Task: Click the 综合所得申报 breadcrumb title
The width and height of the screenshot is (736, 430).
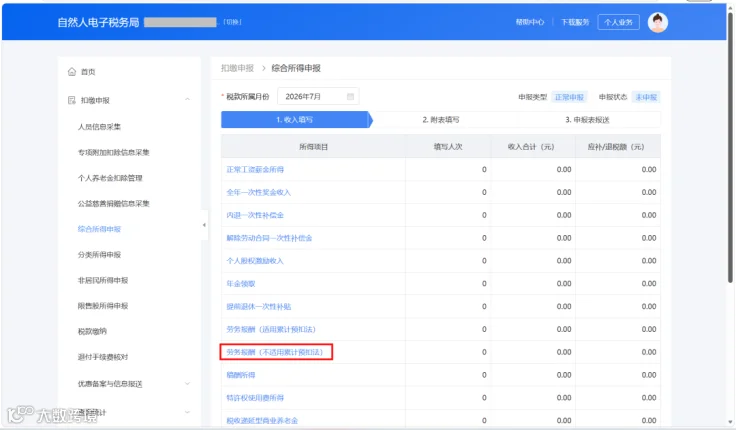Action: tap(296, 68)
